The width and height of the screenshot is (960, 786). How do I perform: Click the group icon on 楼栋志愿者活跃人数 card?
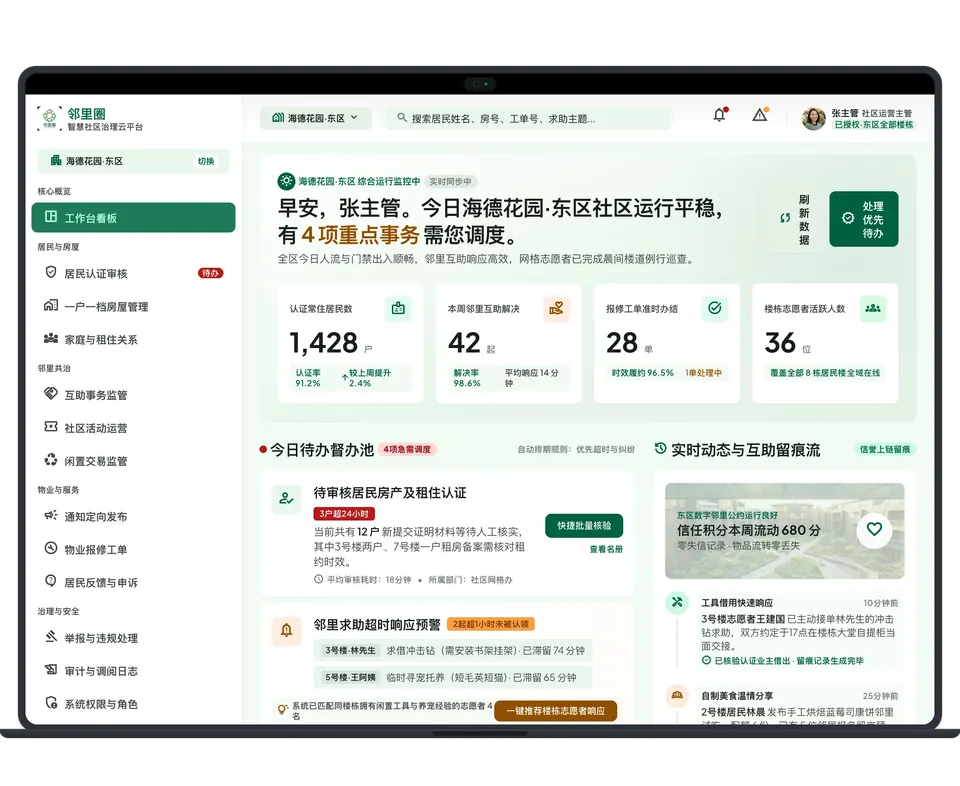(873, 309)
